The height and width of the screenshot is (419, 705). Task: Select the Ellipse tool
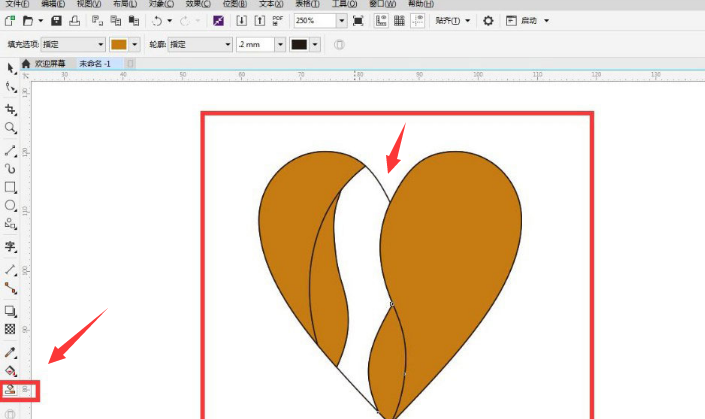pyautogui.click(x=11, y=206)
